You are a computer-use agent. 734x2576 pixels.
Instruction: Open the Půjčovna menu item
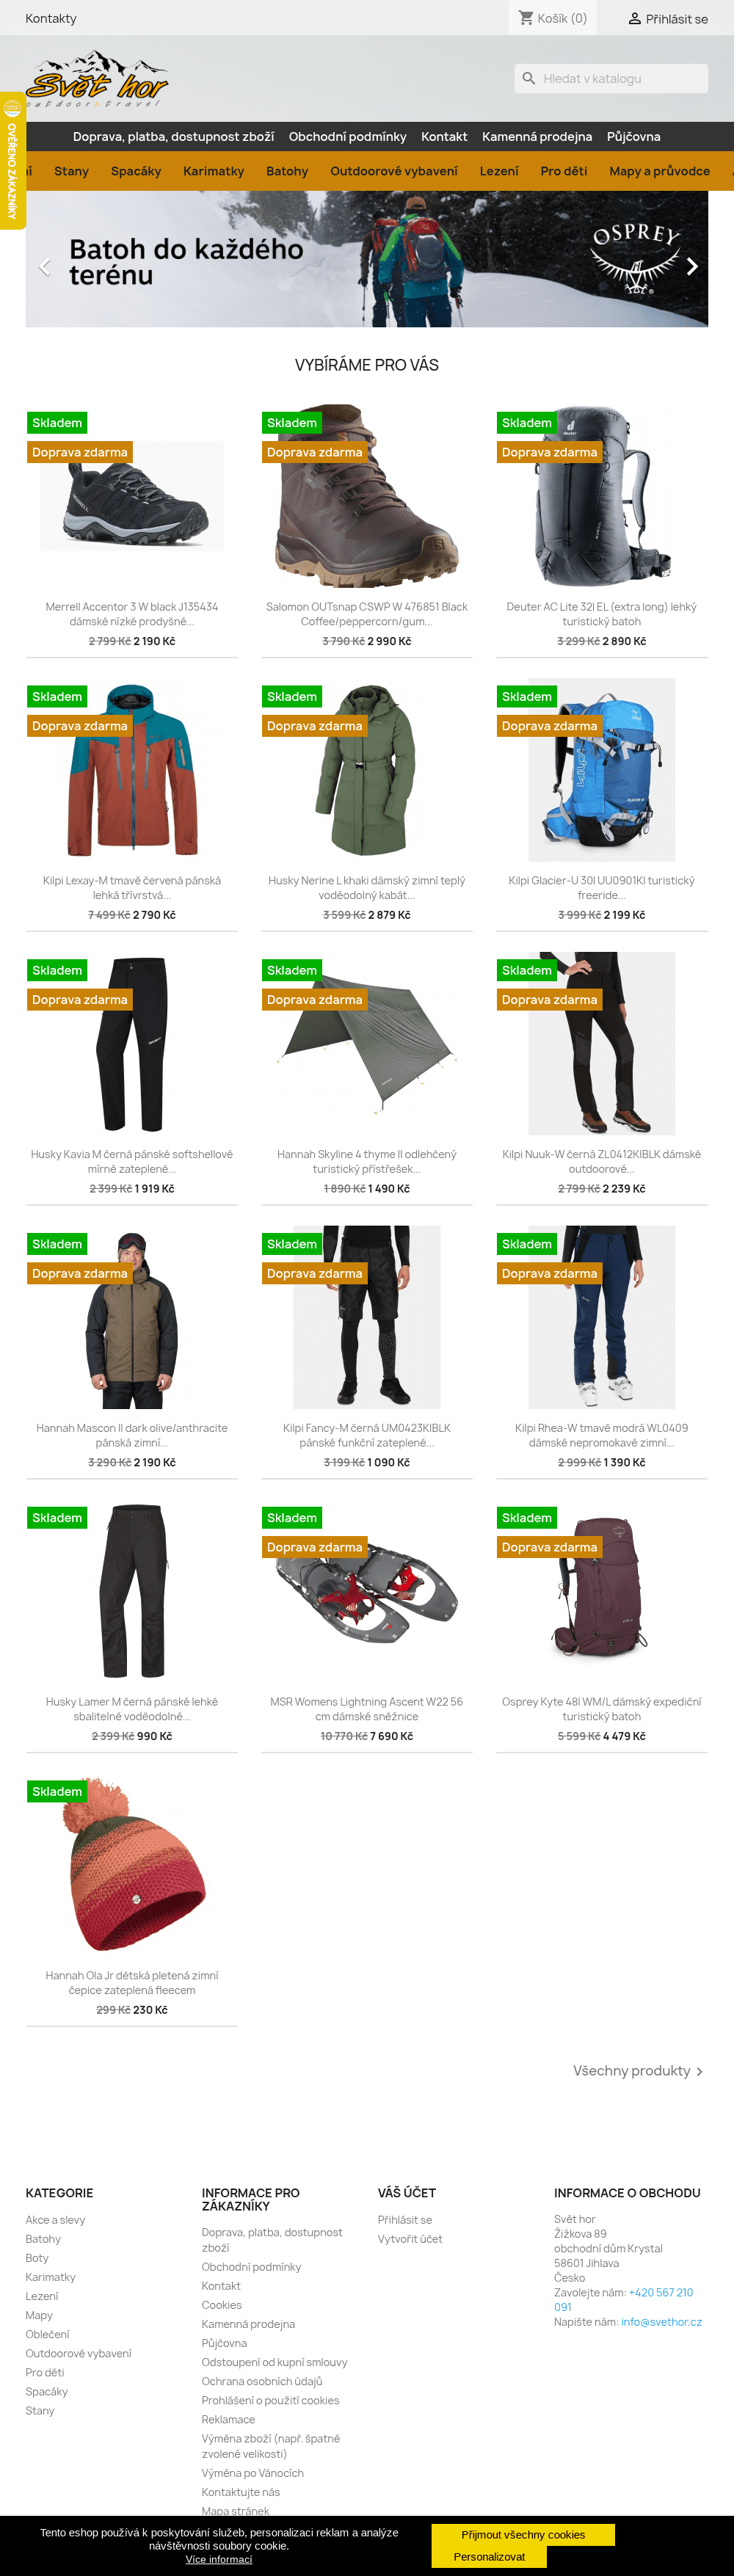(634, 137)
